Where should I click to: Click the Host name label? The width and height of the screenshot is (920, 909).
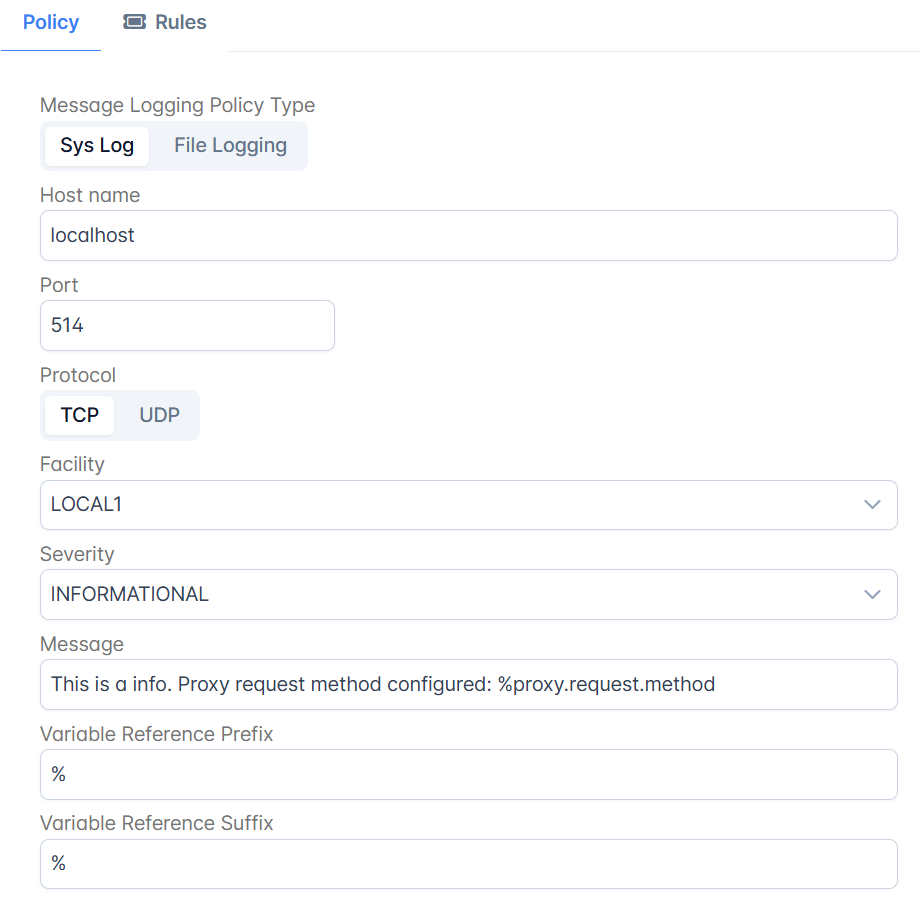click(x=90, y=195)
